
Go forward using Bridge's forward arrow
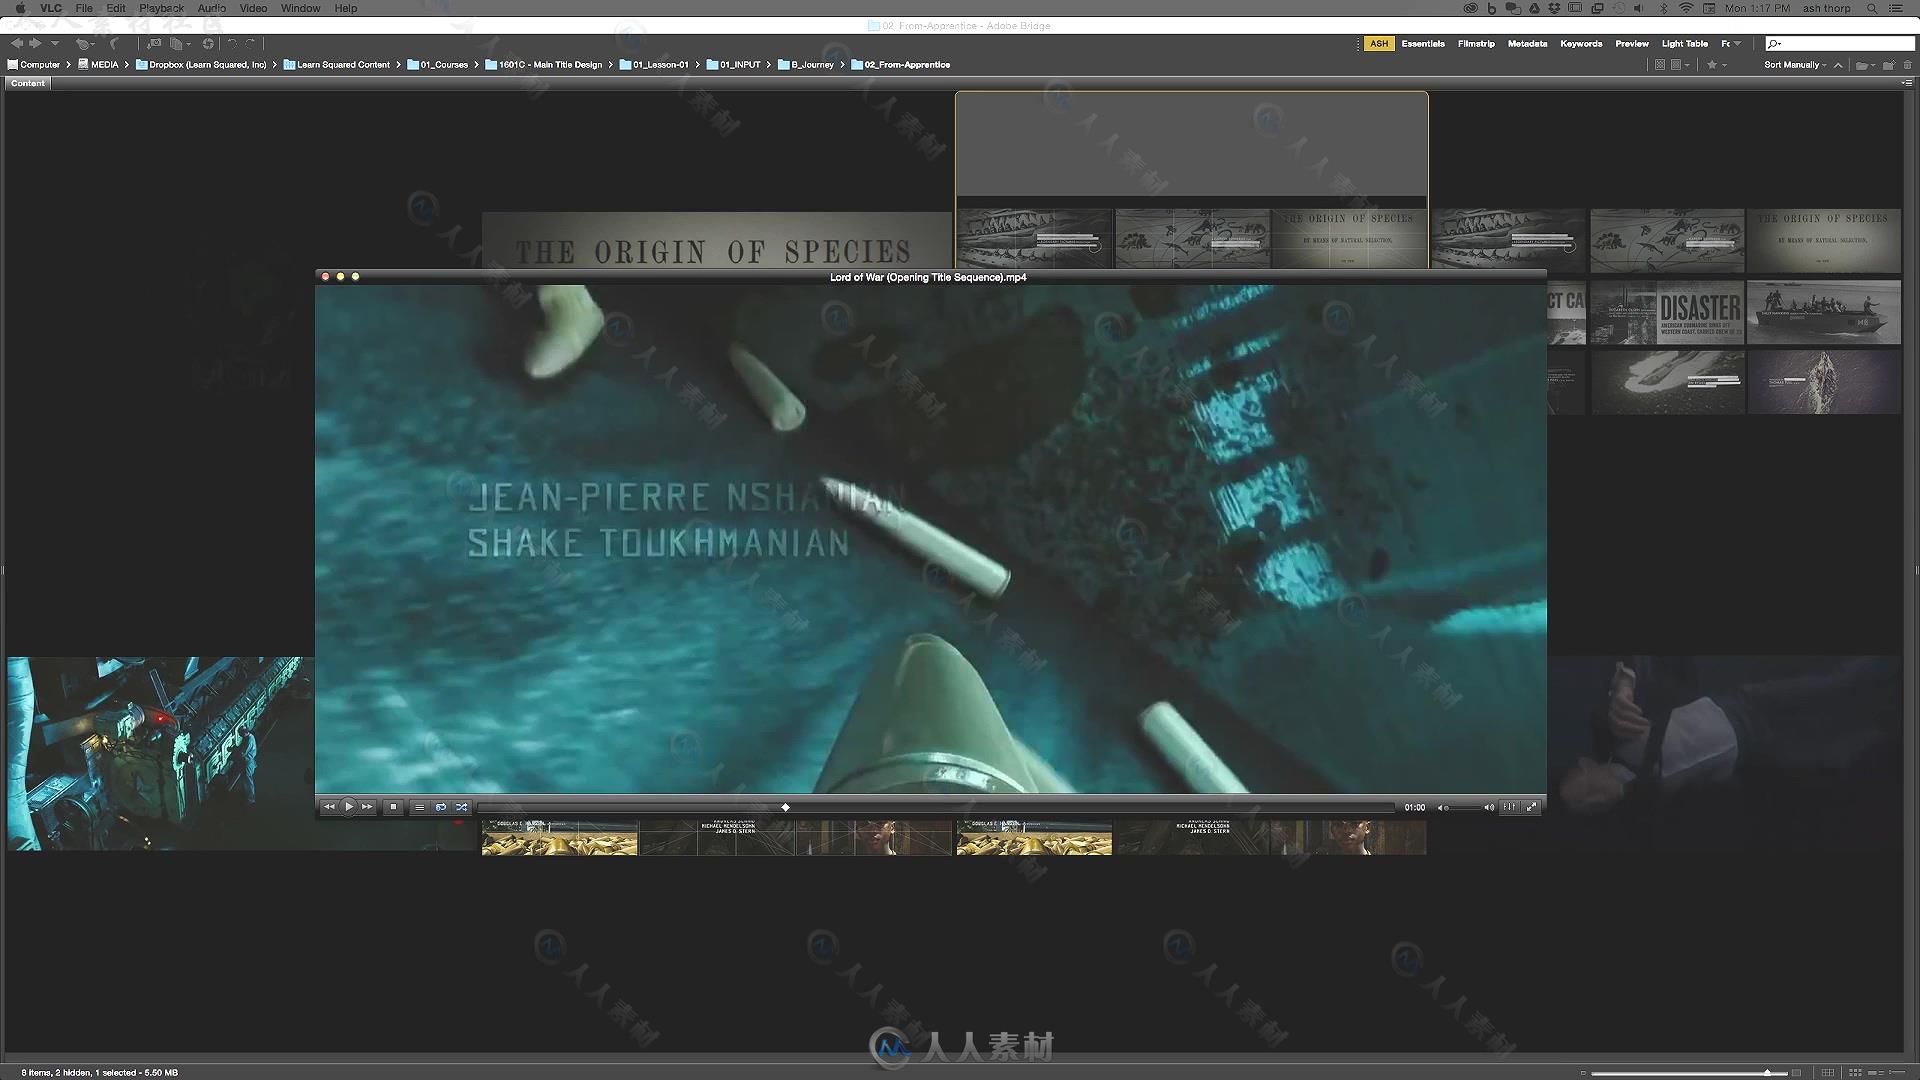tap(35, 43)
